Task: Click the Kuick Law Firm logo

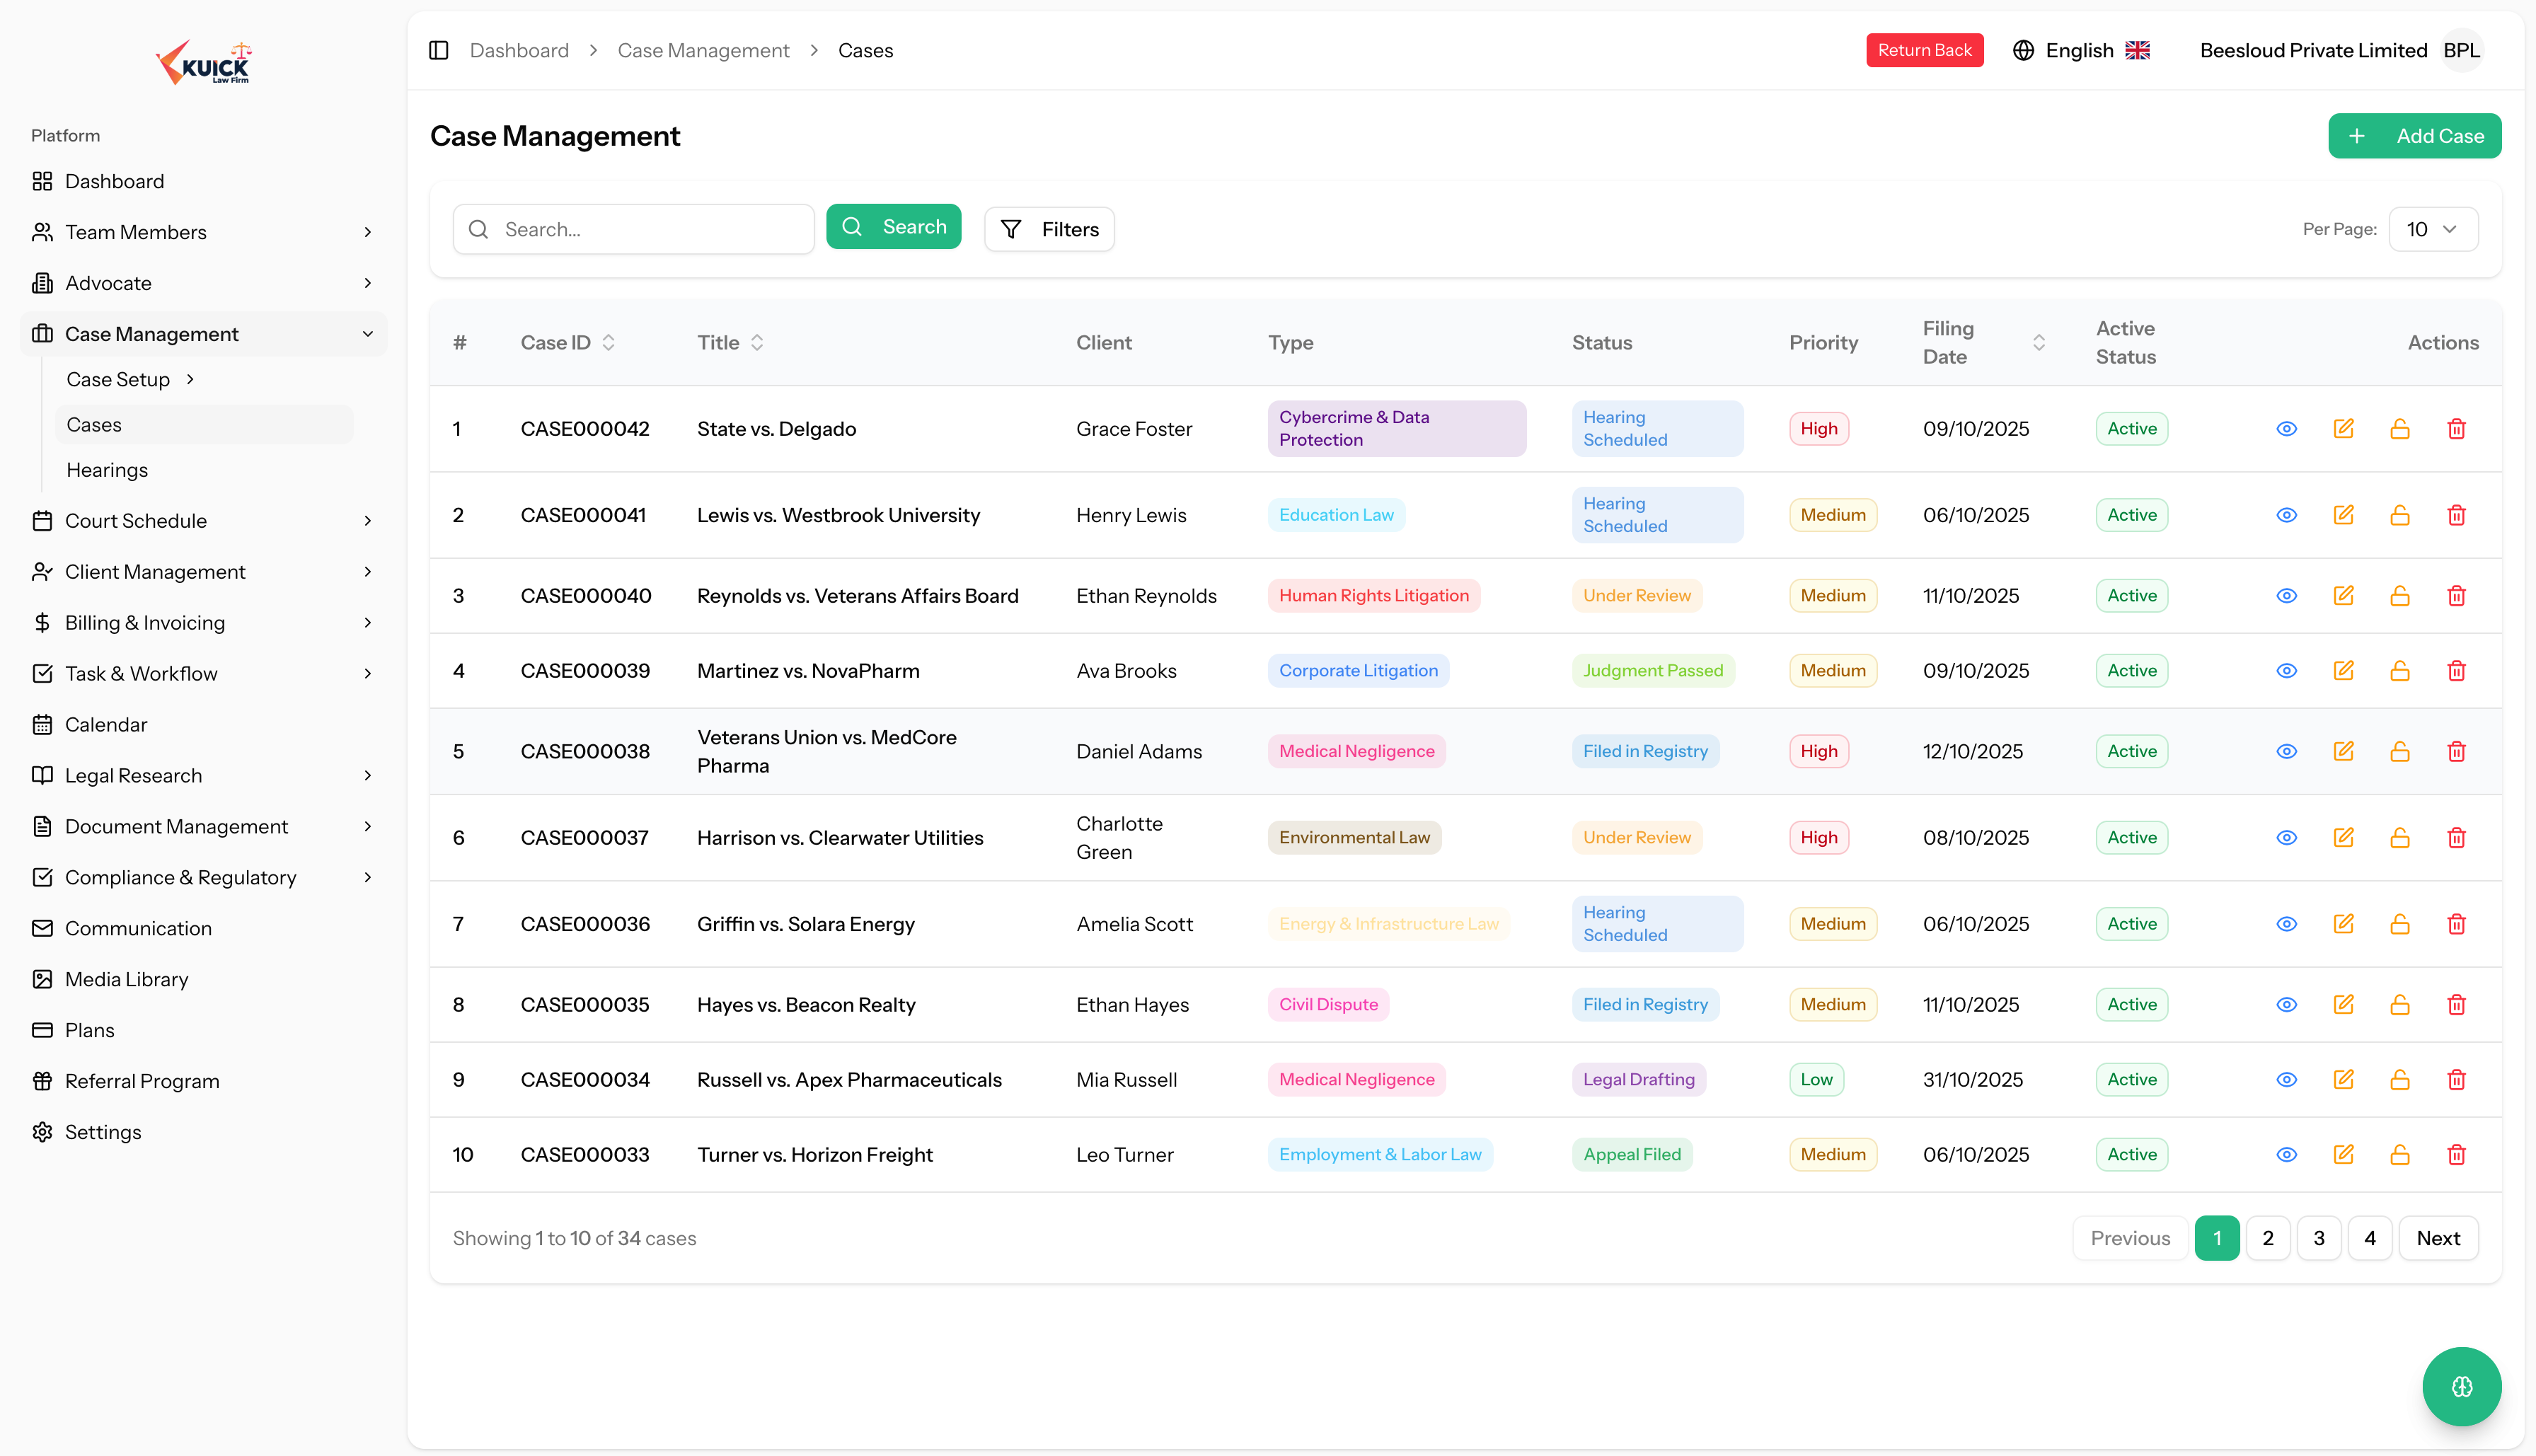Action: [x=204, y=63]
